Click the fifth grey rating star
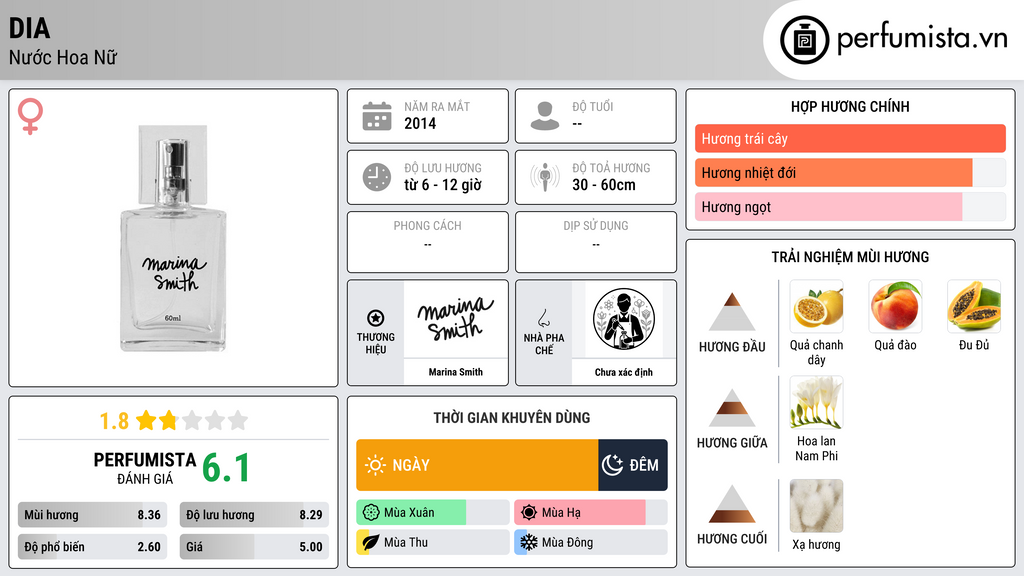 (x=238, y=420)
